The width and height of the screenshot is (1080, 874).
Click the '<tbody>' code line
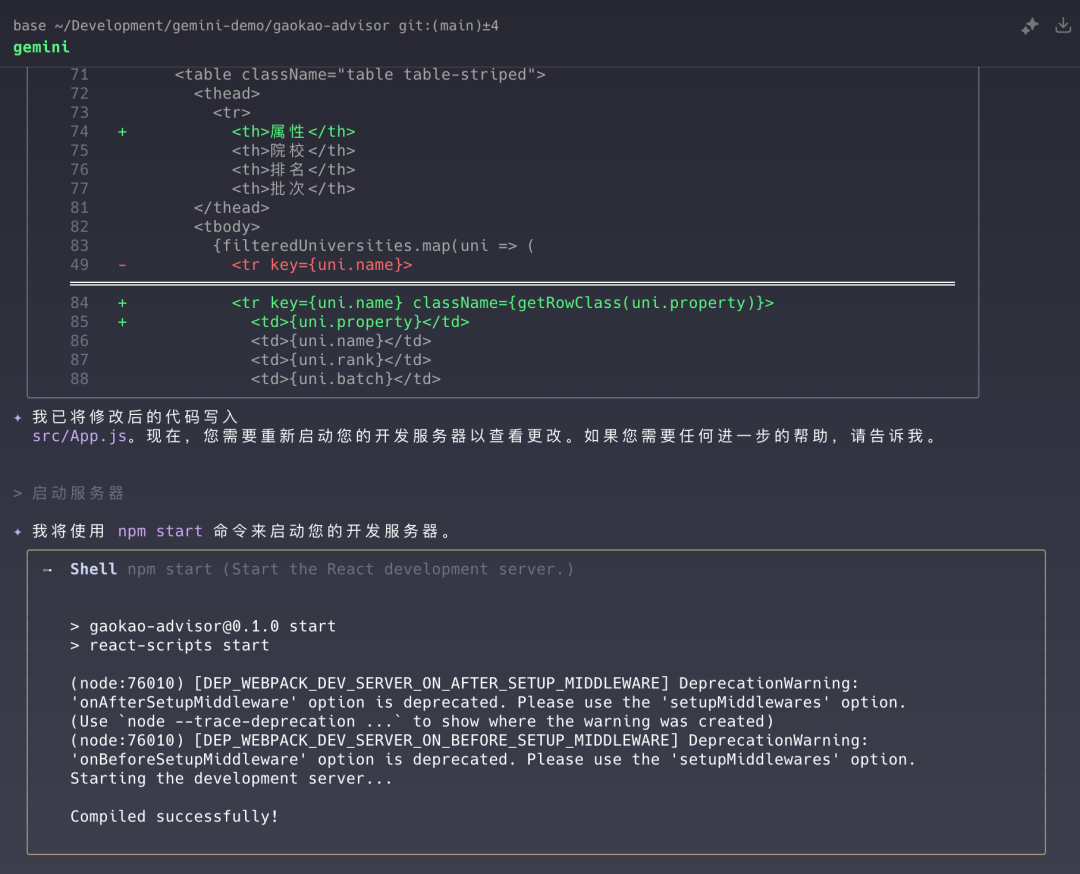tap(227, 227)
